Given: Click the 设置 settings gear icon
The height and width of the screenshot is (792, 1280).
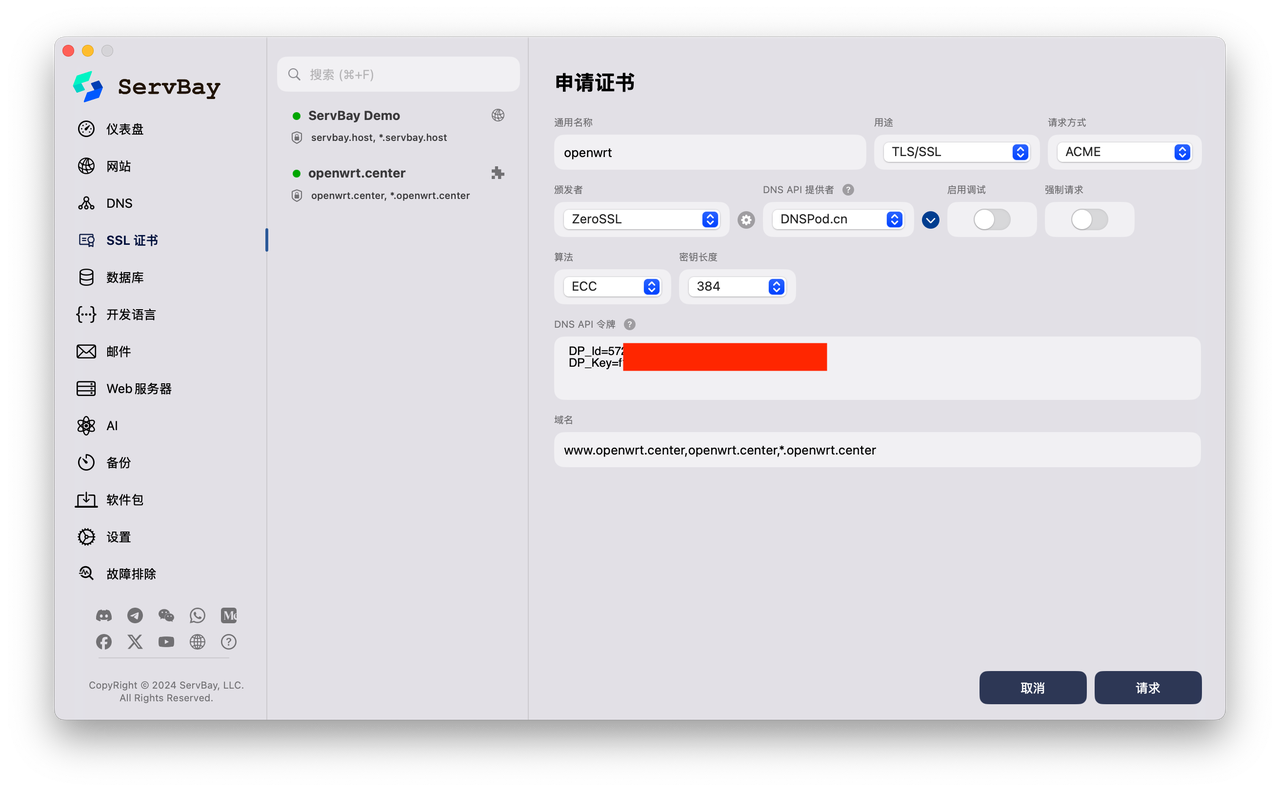Looking at the screenshot, I should 87,537.
